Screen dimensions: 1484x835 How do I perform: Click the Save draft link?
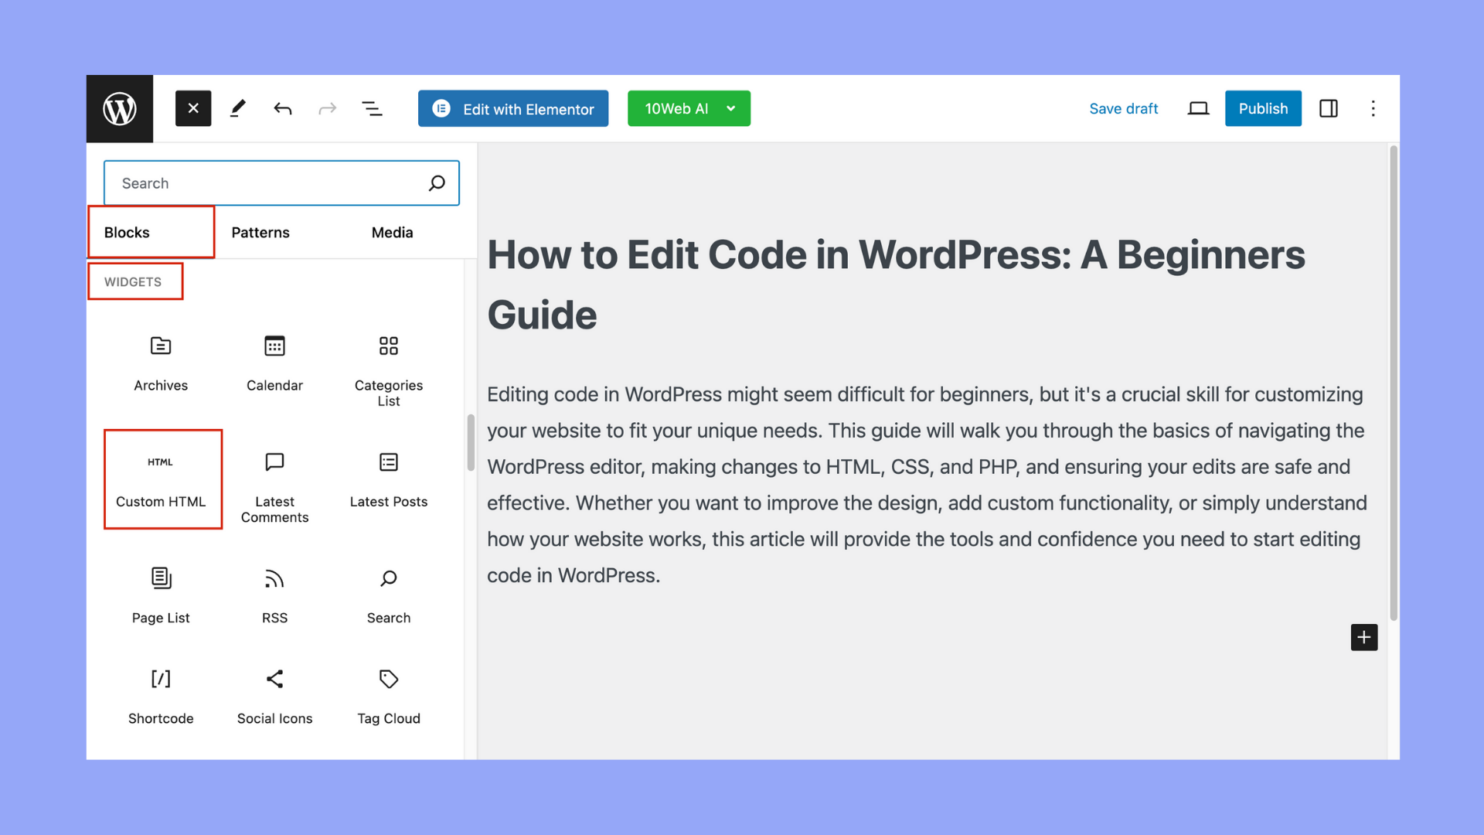click(x=1123, y=109)
